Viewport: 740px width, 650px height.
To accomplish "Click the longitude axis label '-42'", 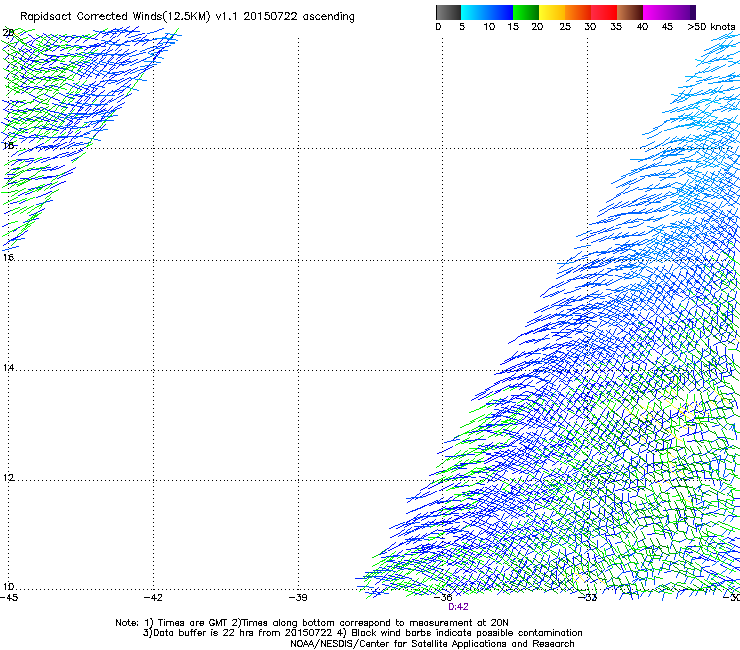I will click(153, 598).
